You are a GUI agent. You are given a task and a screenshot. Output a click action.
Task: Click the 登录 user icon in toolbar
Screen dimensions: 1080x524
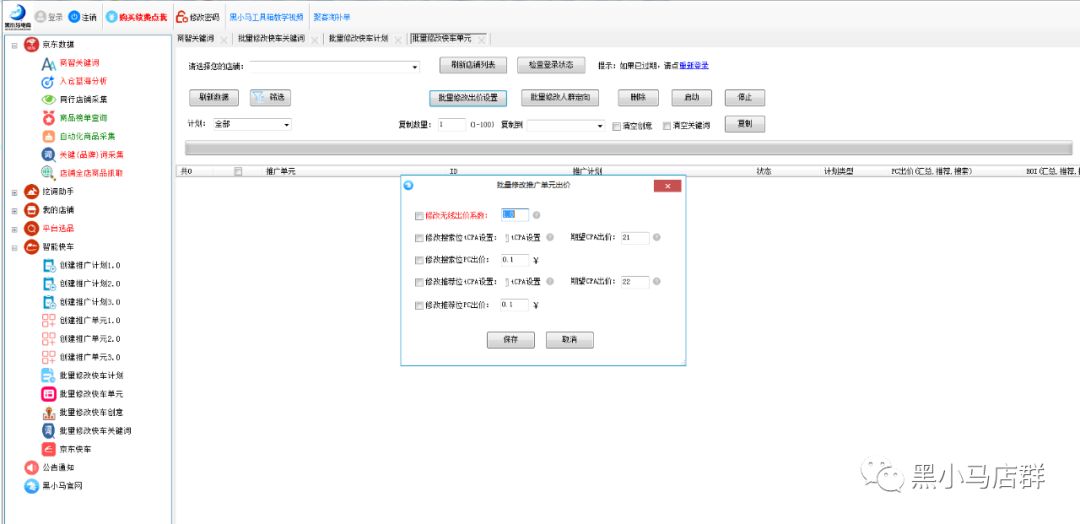(41, 17)
